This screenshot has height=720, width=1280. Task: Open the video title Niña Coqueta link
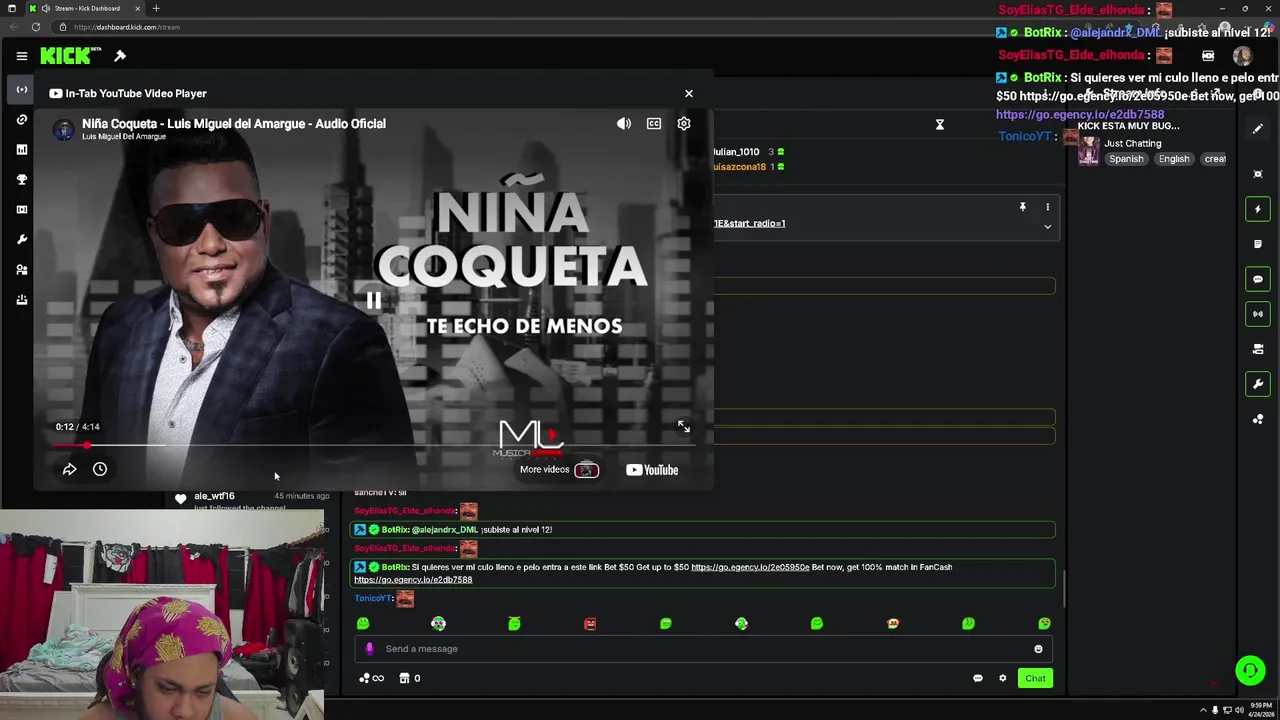(234, 124)
